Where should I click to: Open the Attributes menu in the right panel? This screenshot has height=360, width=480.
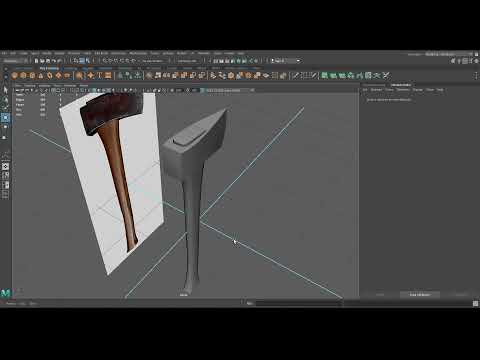[x=403, y=90]
